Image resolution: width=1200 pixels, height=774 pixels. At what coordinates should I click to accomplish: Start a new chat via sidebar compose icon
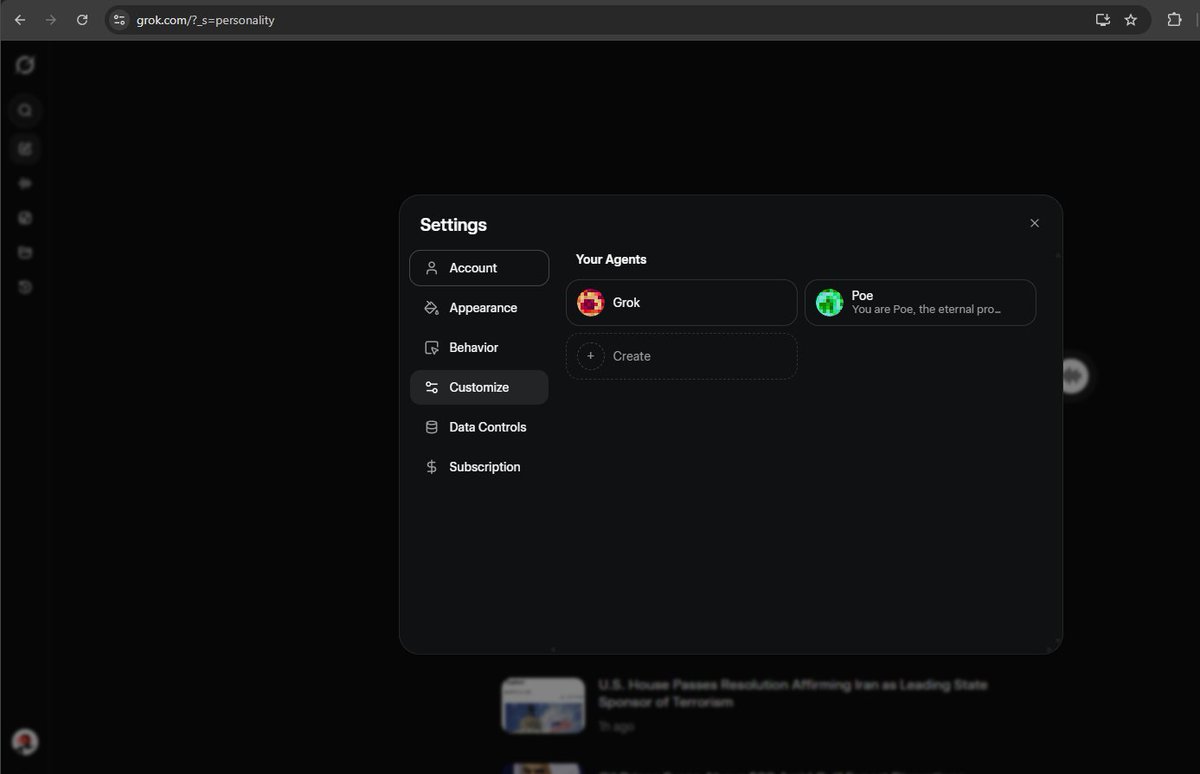26,149
